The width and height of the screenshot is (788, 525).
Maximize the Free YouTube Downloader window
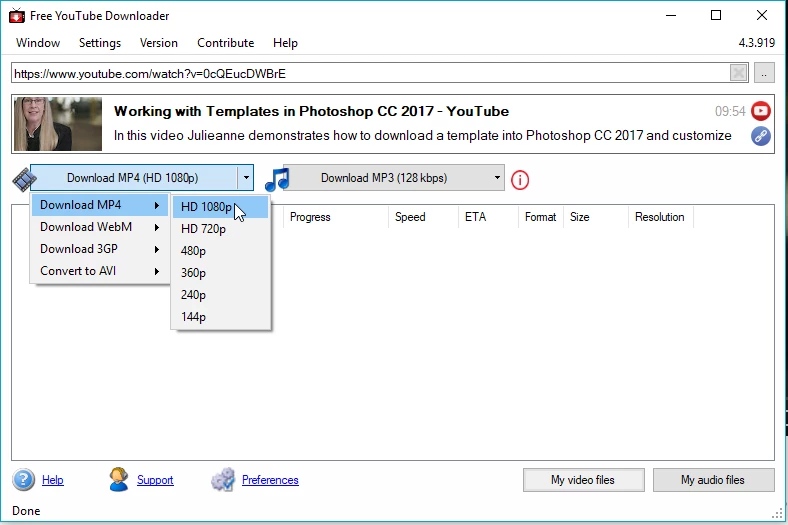[716, 16]
